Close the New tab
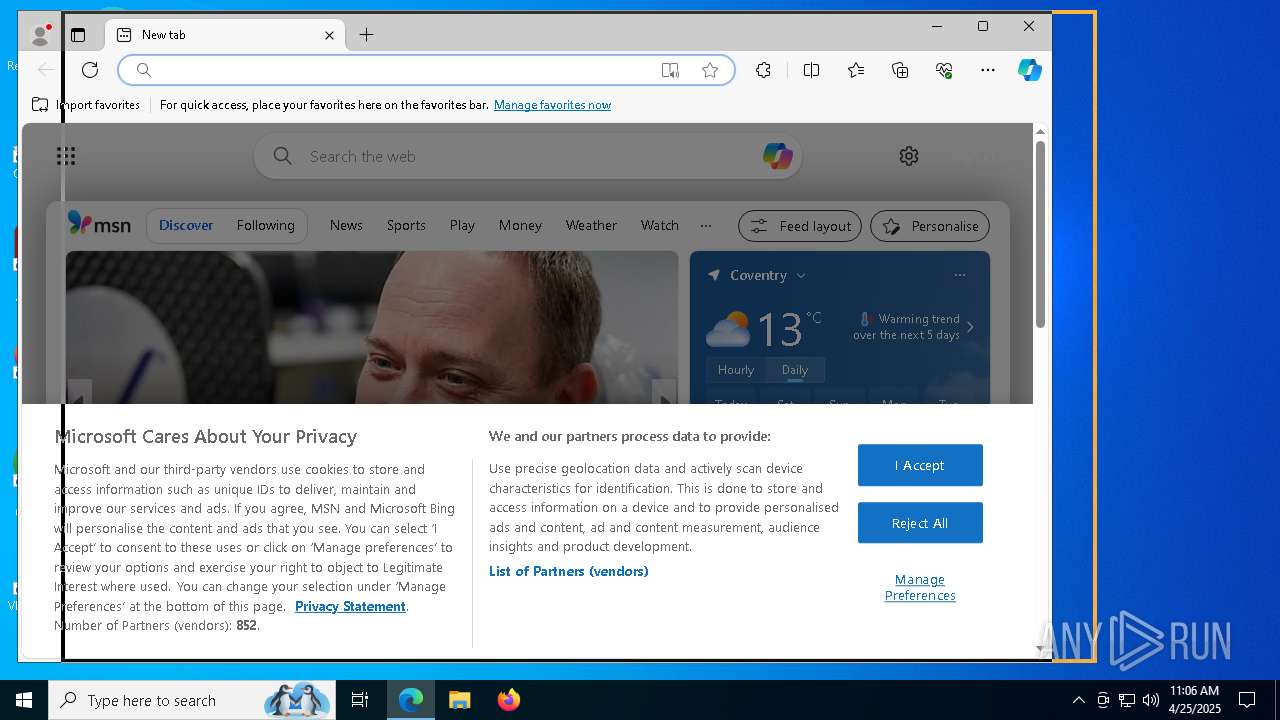Image resolution: width=1280 pixels, height=720 pixels. [329, 35]
